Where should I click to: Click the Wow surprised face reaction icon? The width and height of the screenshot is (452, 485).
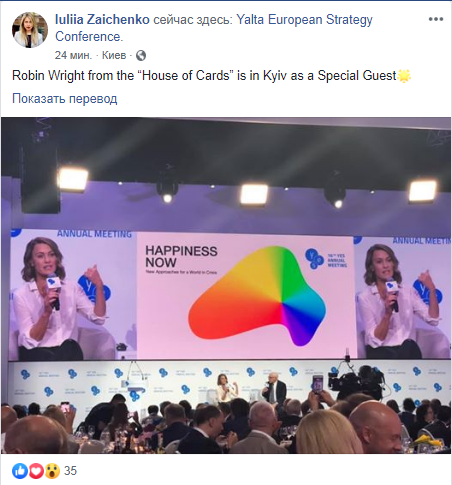(x=52, y=471)
